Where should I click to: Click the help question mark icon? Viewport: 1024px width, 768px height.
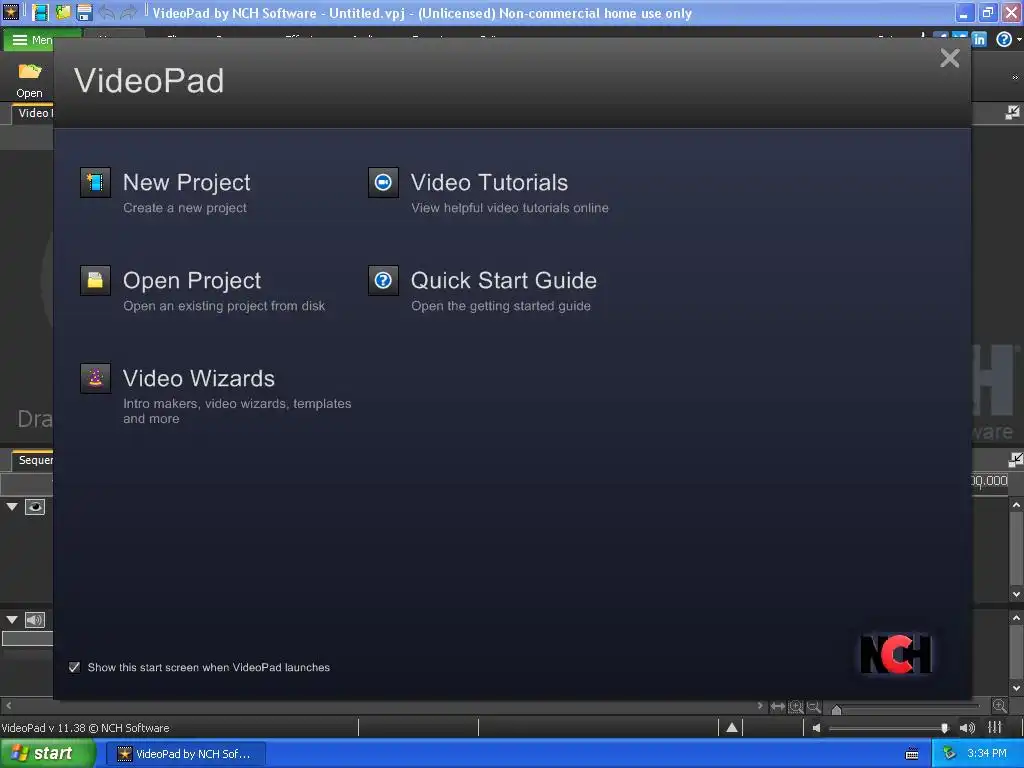coord(1004,40)
